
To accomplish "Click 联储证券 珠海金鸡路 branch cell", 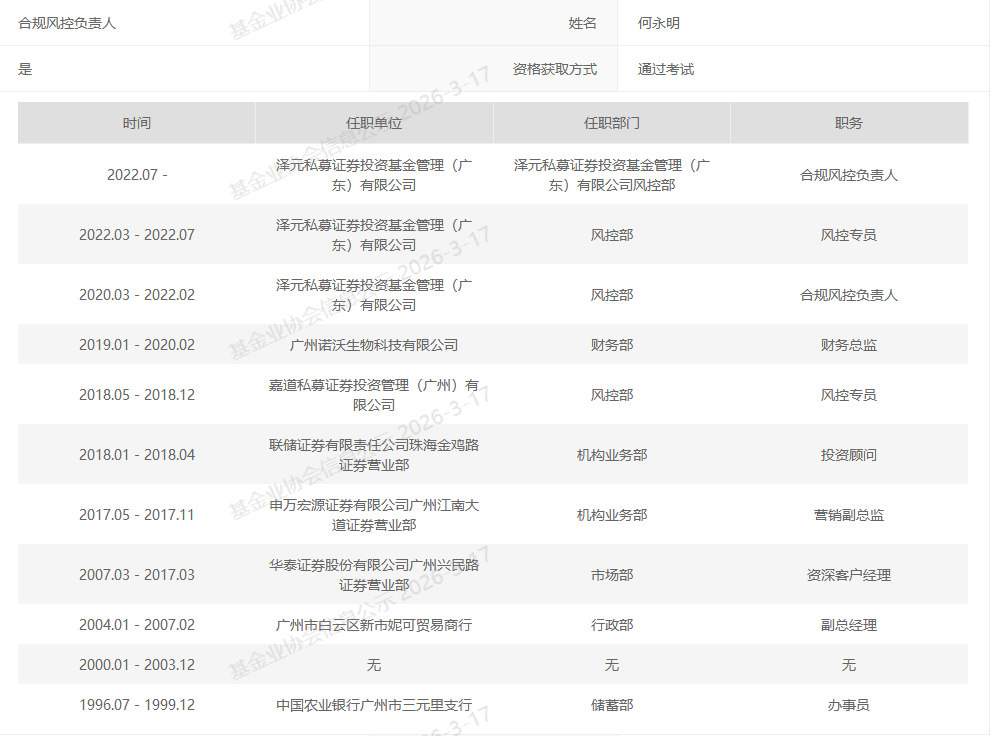I will click(x=374, y=455).
